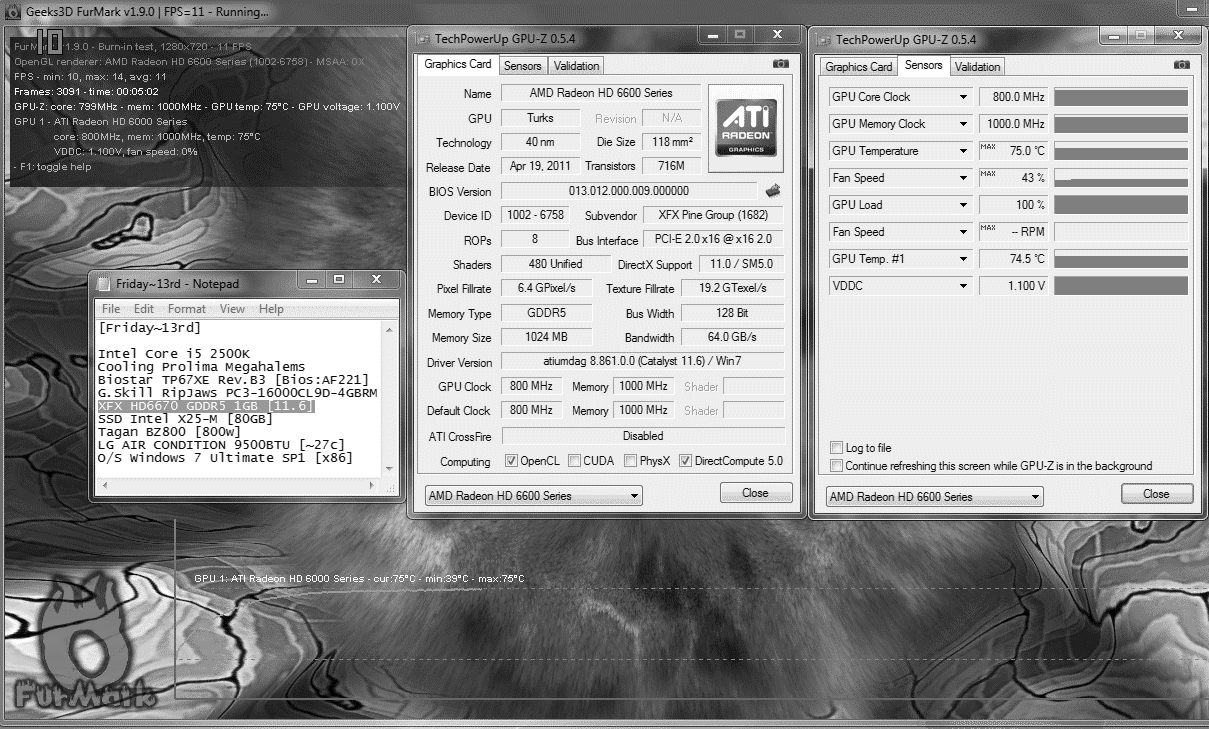The width and height of the screenshot is (1209, 729).
Task: Open GPU selector dropdown in Sensors window
Action: (x=934, y=497)
